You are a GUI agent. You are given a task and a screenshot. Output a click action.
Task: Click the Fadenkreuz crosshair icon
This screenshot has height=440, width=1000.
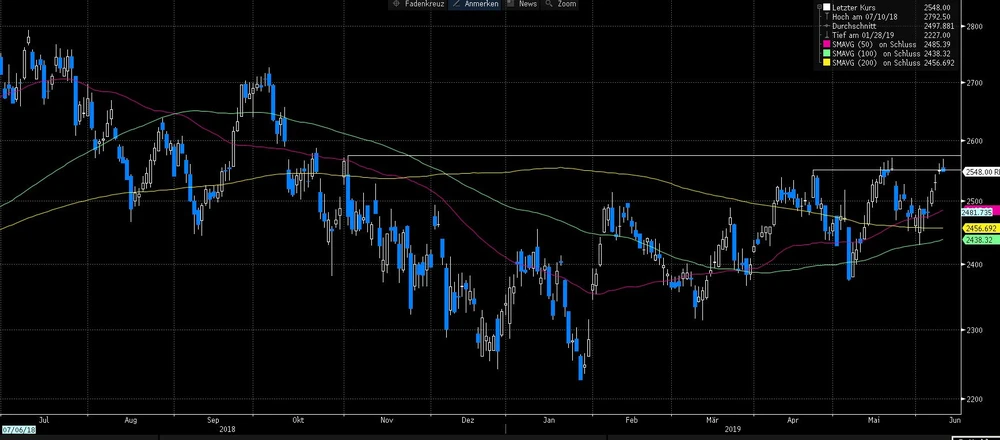point(395,5)
